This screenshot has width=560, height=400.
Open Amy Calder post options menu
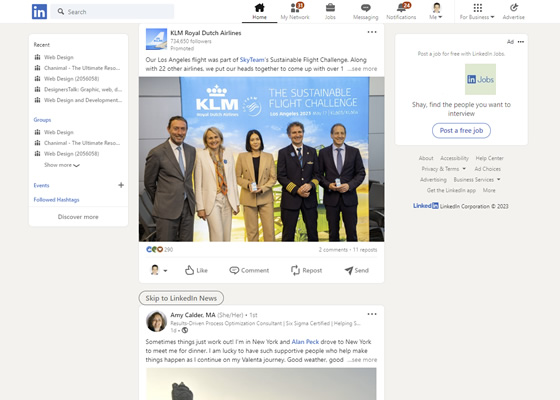(x=372, y=314)
